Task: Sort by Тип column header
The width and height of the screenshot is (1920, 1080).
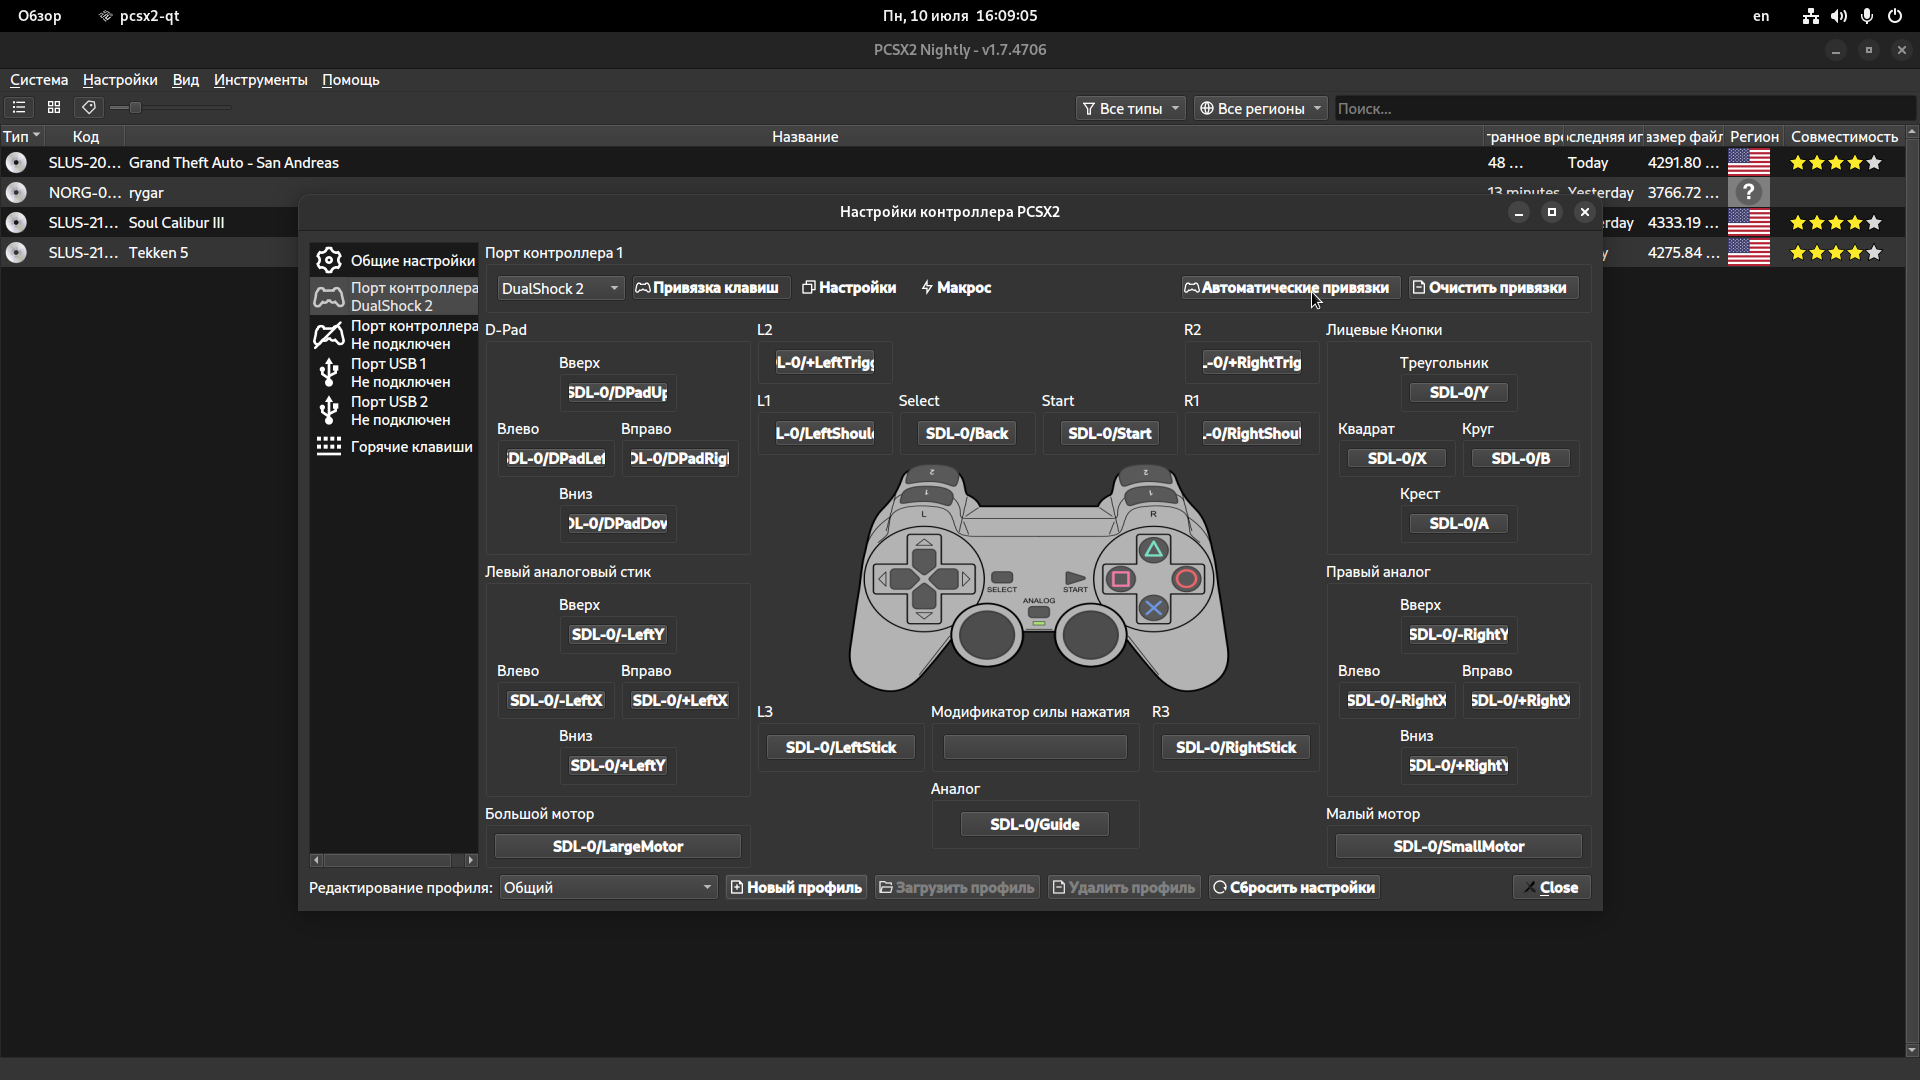Action: point(22,136)
